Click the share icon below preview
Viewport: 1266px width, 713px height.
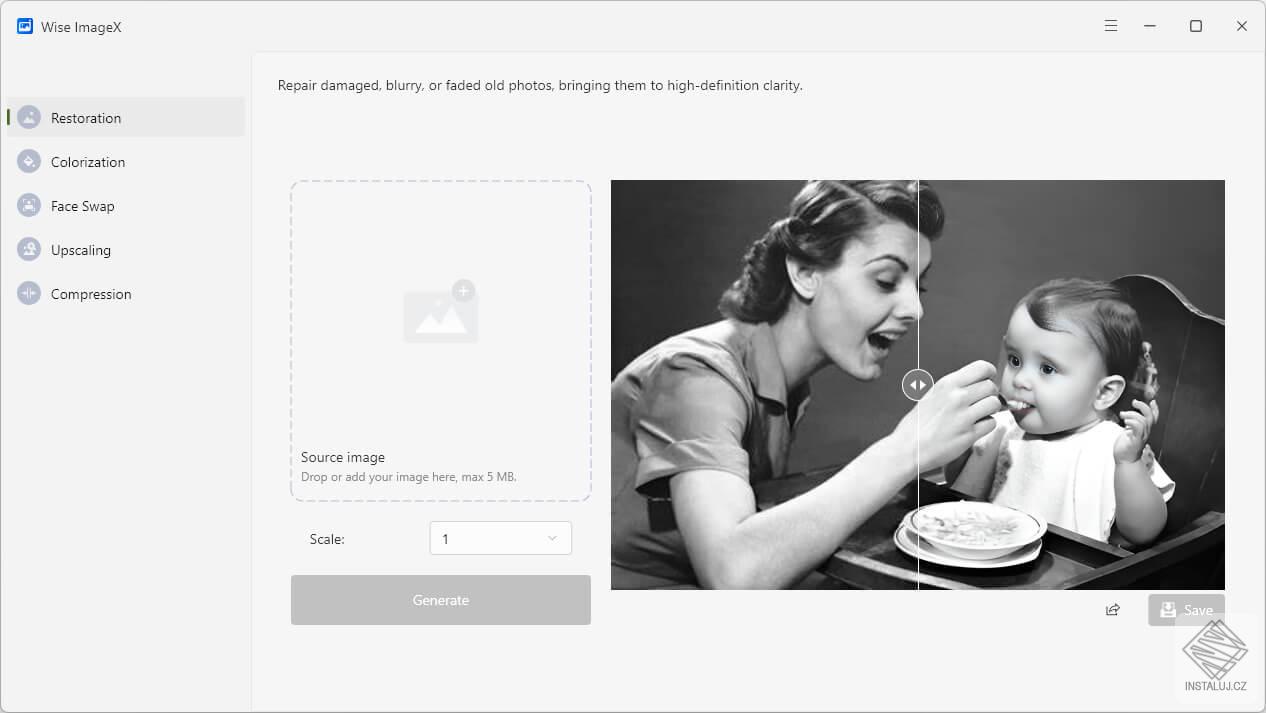click(x=1113, y=610)
